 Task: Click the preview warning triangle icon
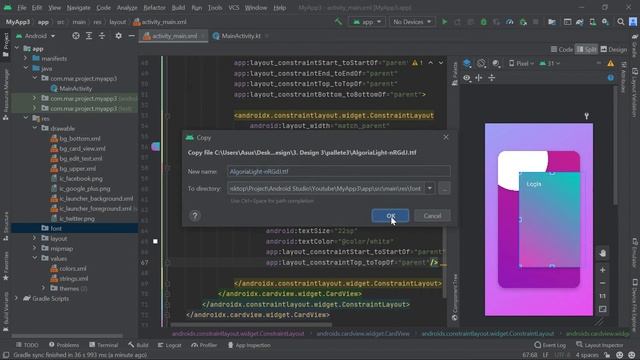coord(611,63)
